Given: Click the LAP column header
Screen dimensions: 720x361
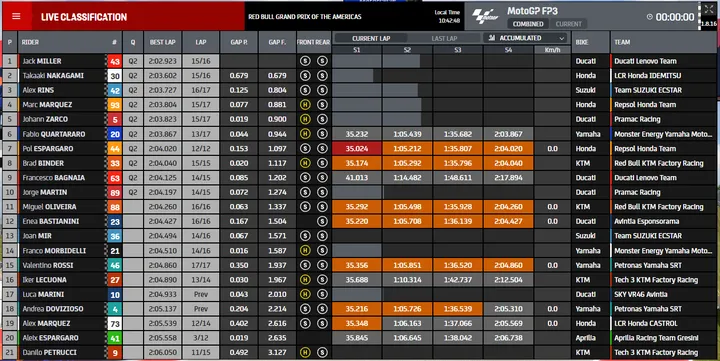Looking at the screenshot, I should tap(201, 42).
